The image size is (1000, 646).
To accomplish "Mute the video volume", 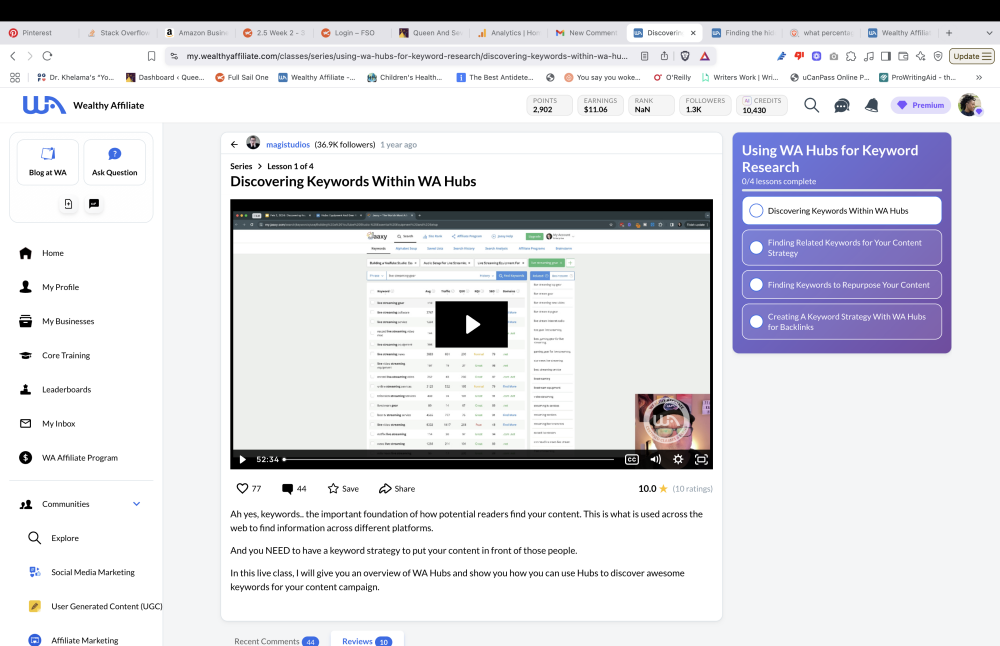I will click(x=655, y=459).
